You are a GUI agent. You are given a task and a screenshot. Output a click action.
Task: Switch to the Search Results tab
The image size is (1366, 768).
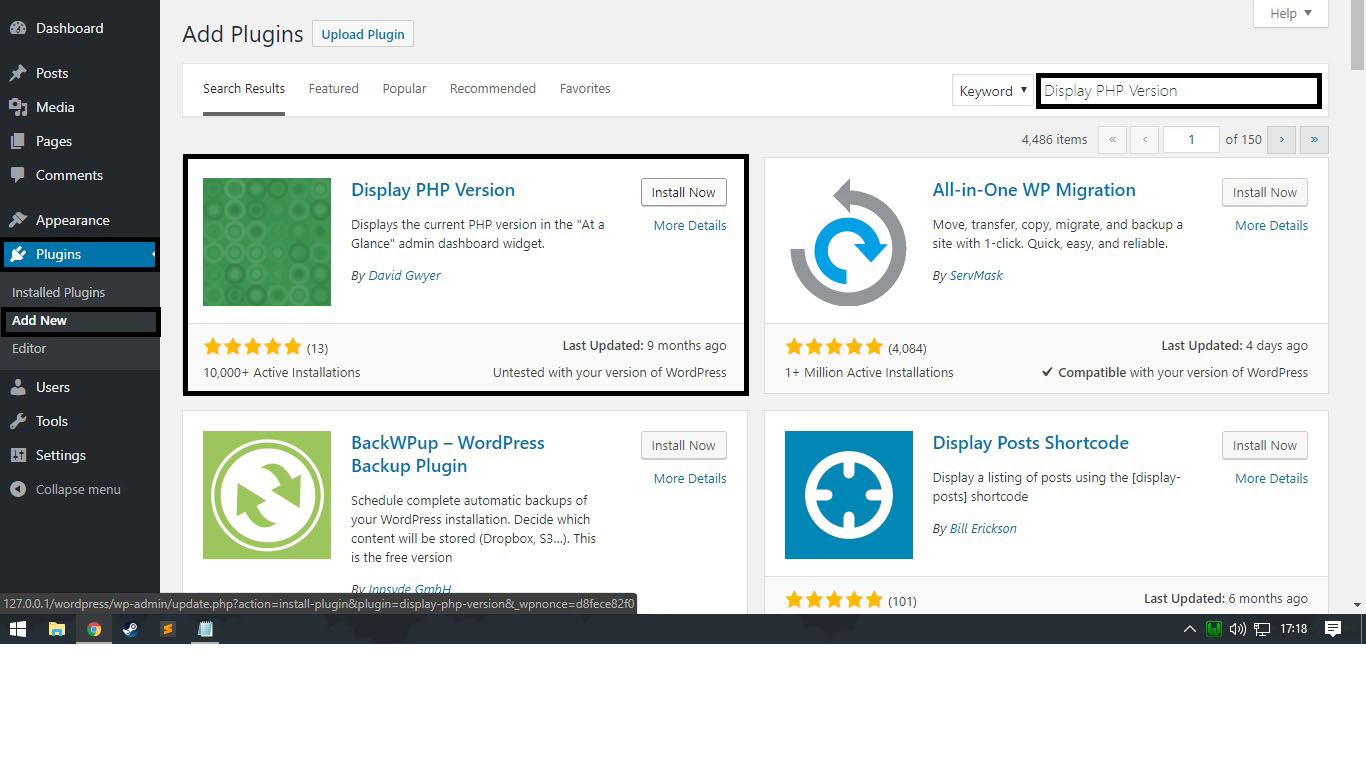(x=244, y=89)
